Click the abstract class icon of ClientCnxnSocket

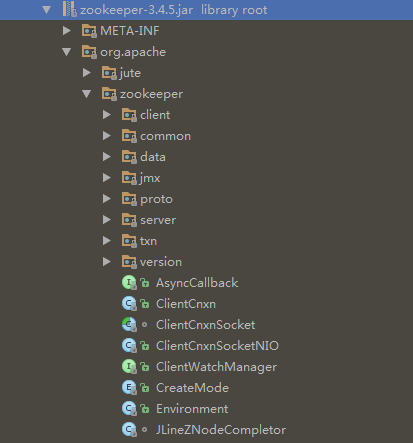point(129,325)
